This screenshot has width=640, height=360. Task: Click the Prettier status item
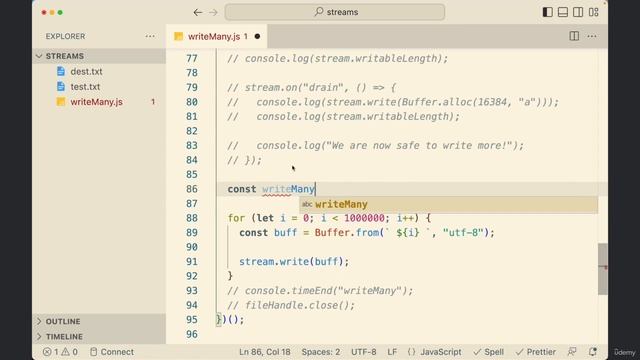click(535, 352)
